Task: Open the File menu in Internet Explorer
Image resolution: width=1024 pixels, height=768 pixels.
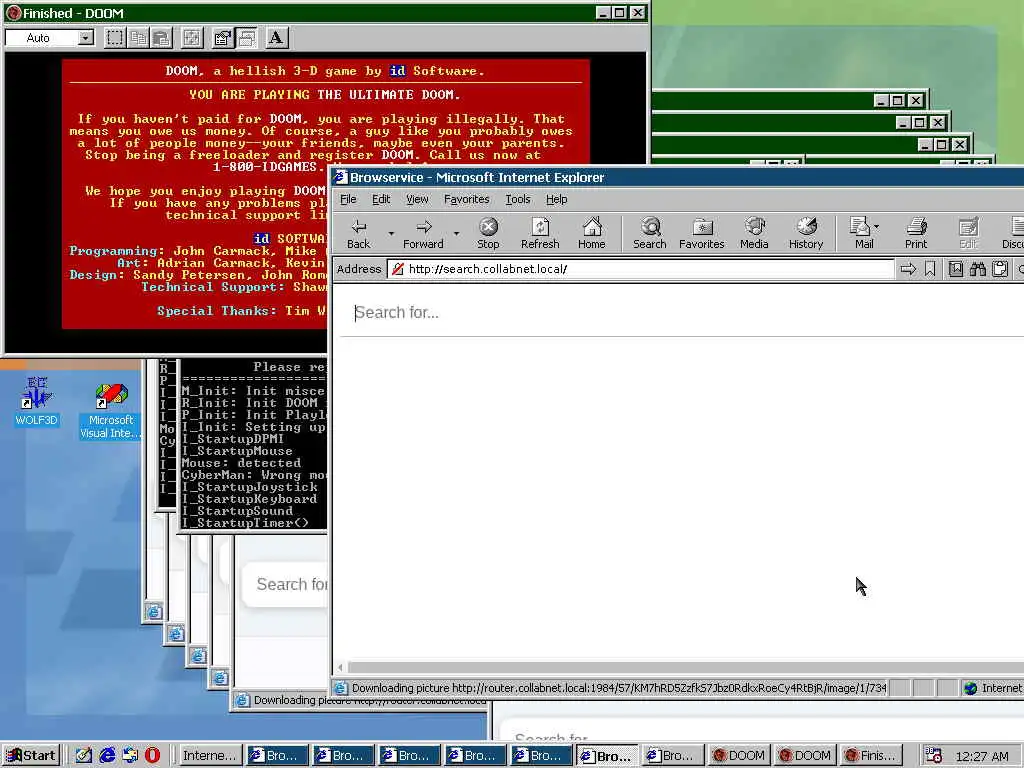Action: pos(348,199)
